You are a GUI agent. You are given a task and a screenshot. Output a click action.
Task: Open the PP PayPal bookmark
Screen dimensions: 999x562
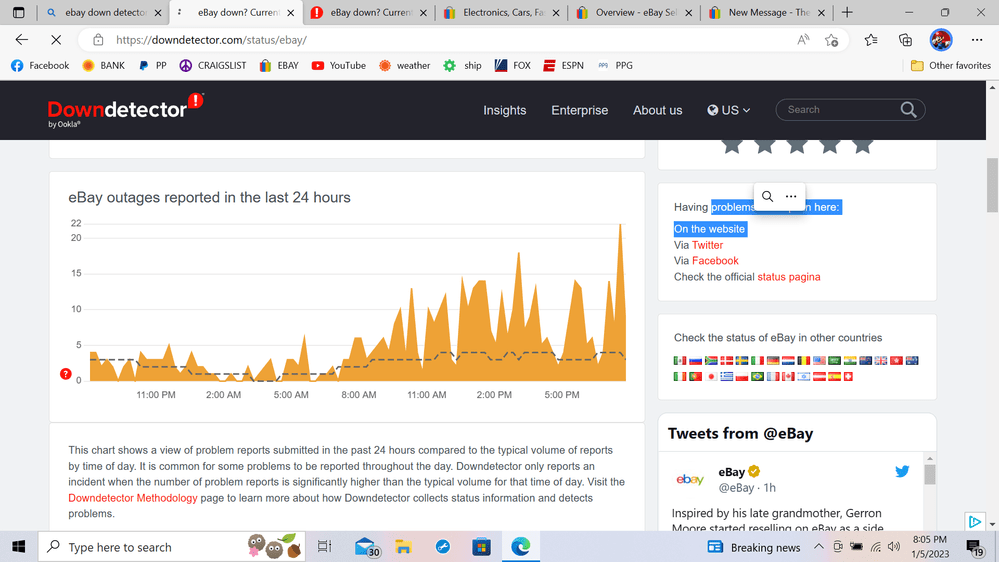pos(153,66)
